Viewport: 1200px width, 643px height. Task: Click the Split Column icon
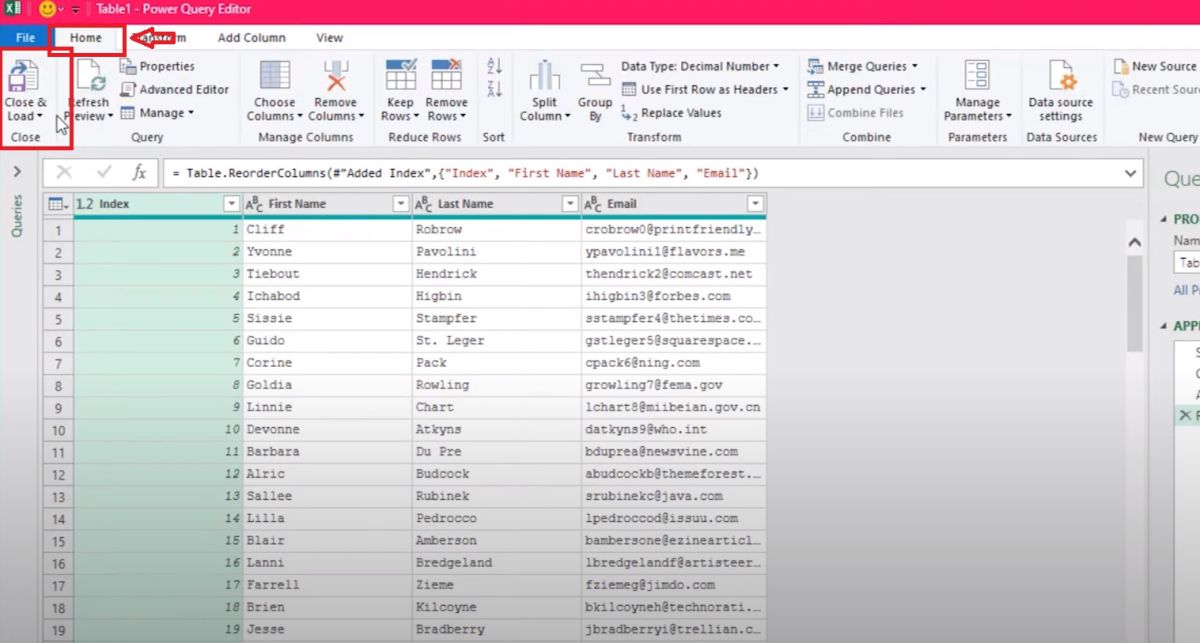(545, 77)
